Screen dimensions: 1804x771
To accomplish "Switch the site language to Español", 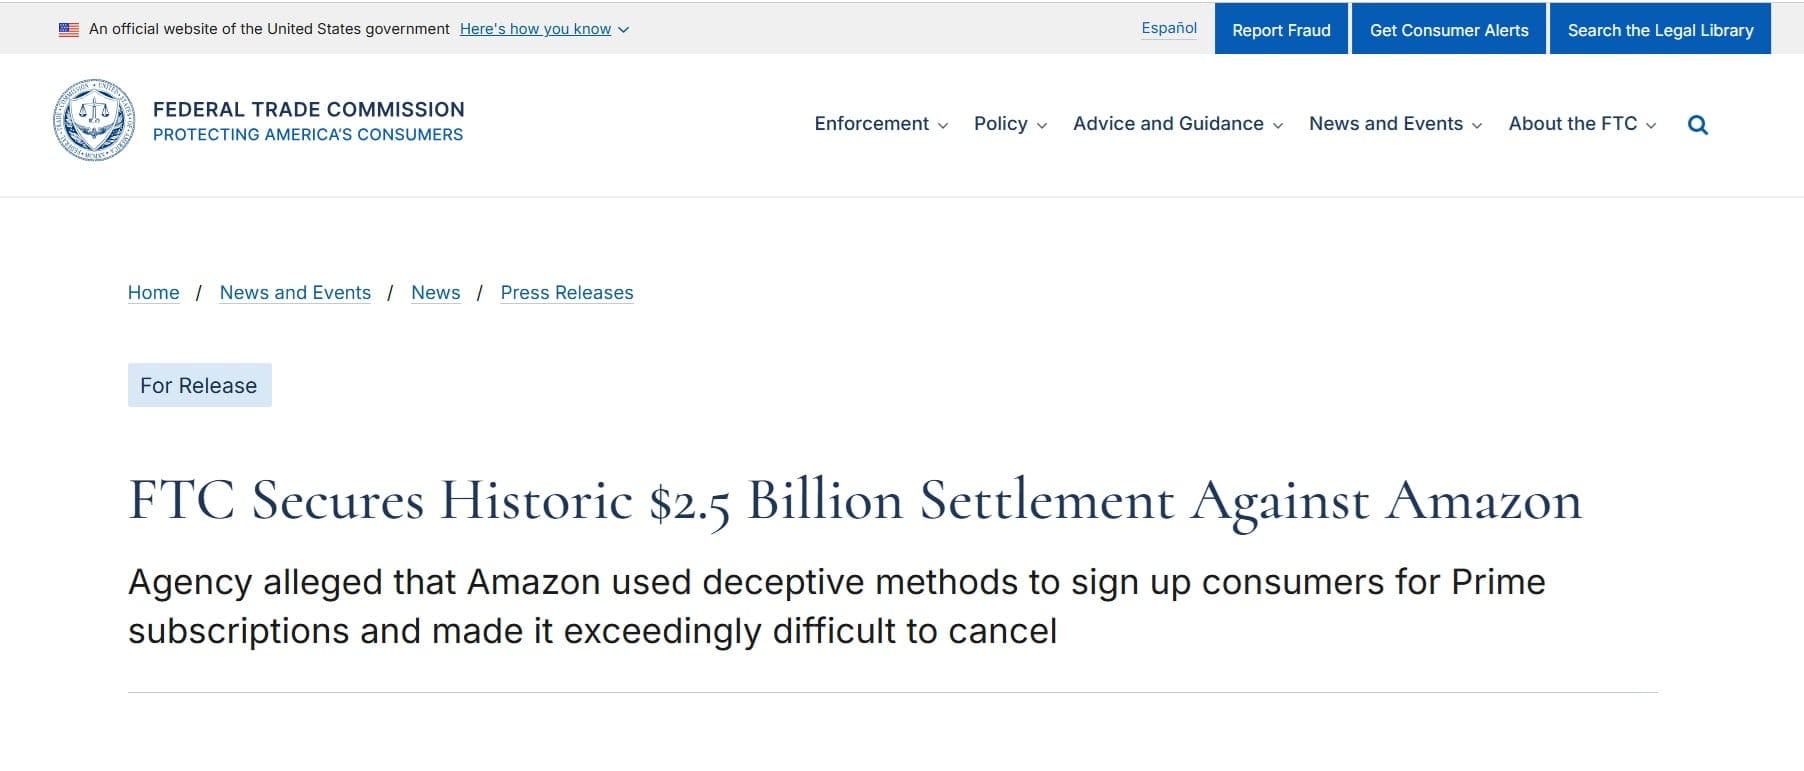I will tap(1169, 28).
